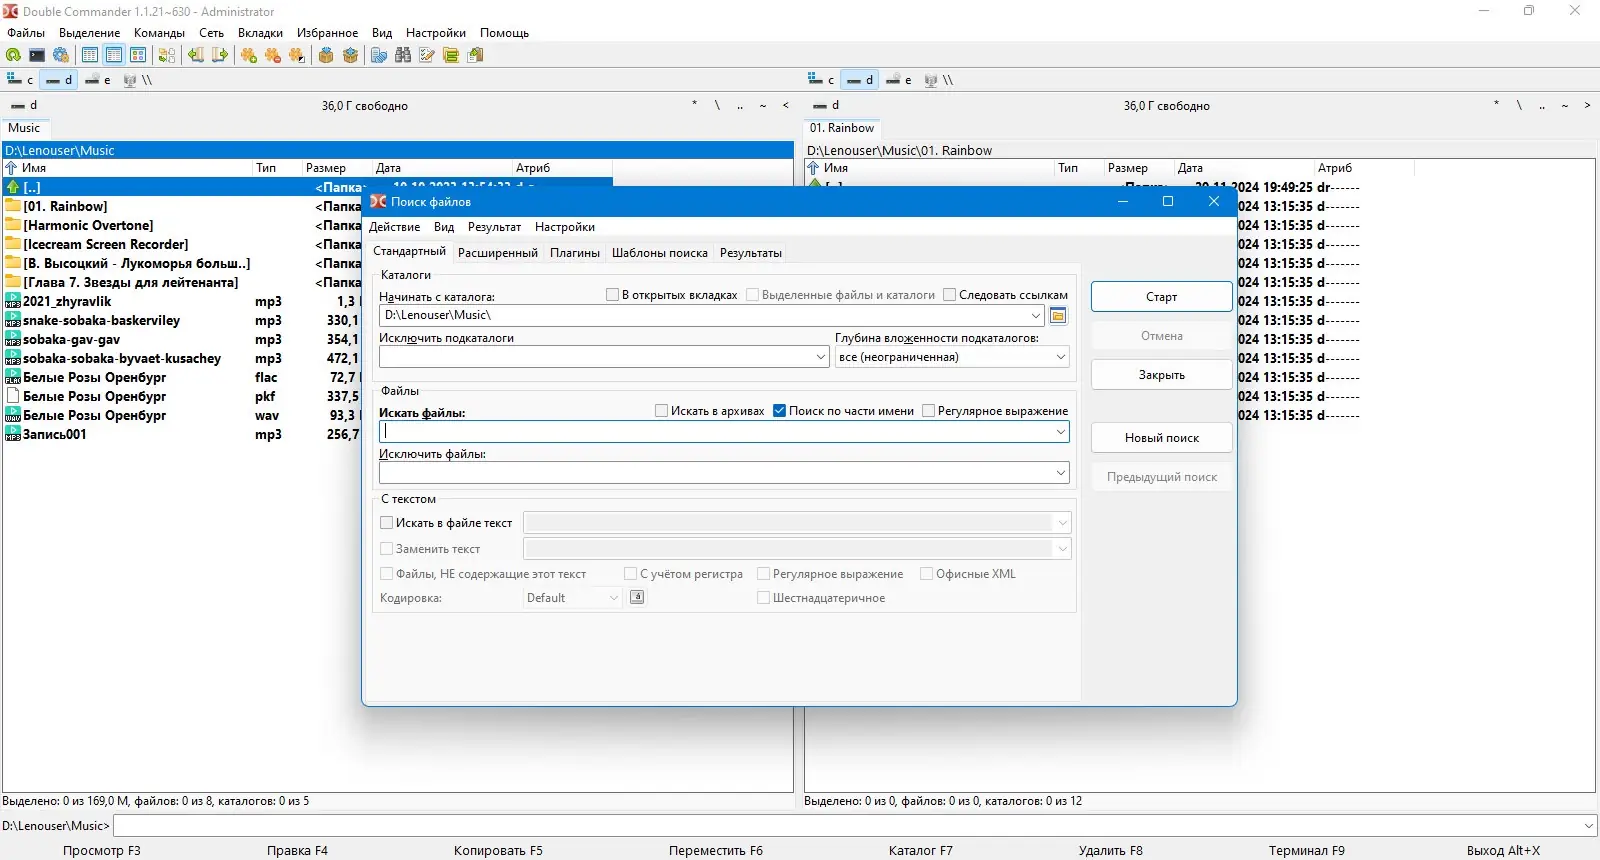Enable 'В открытых вкладках' checkbox
Image resolution: width=1600 pixels, height=860 pixels.
click(x=612, y=295)
